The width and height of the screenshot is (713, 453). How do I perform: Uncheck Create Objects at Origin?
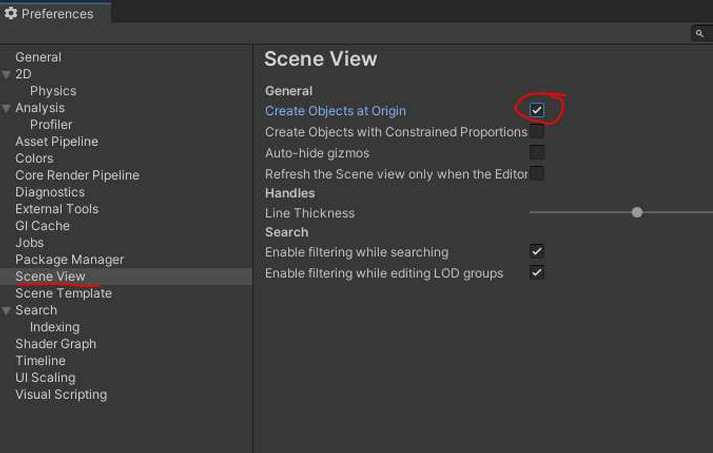(x=537, y=110)
